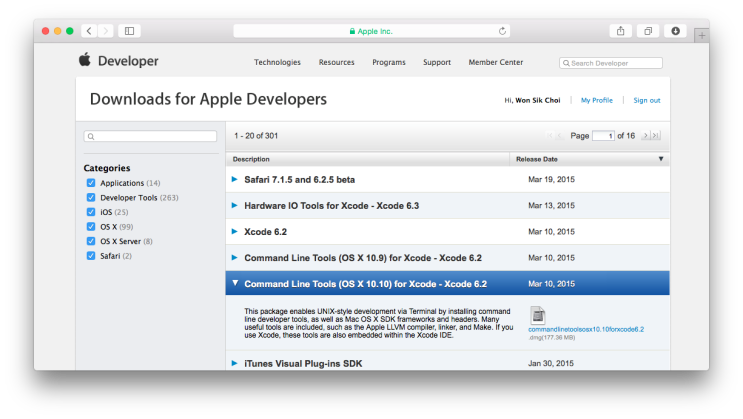743x419 pixels.
Task: Go to the next page arrow
Action: [x=645, y=136]
